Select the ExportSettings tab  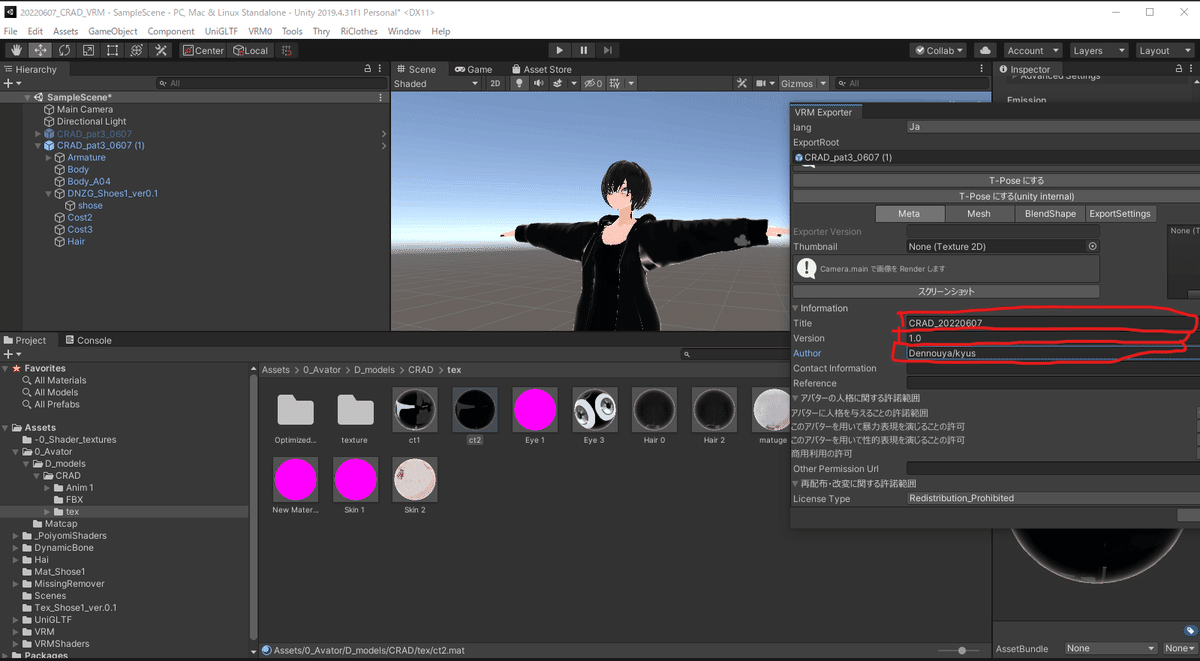tap(1120, 213)
